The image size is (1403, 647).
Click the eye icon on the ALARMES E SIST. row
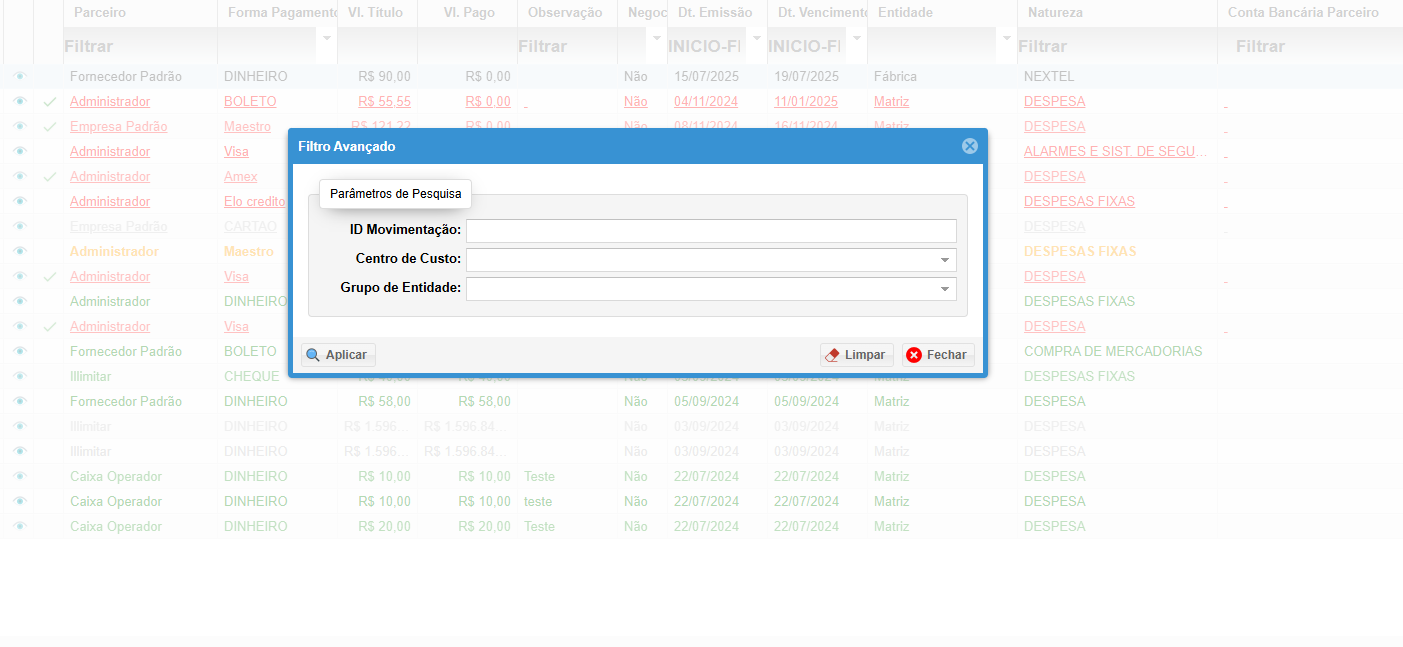(19, 151)
